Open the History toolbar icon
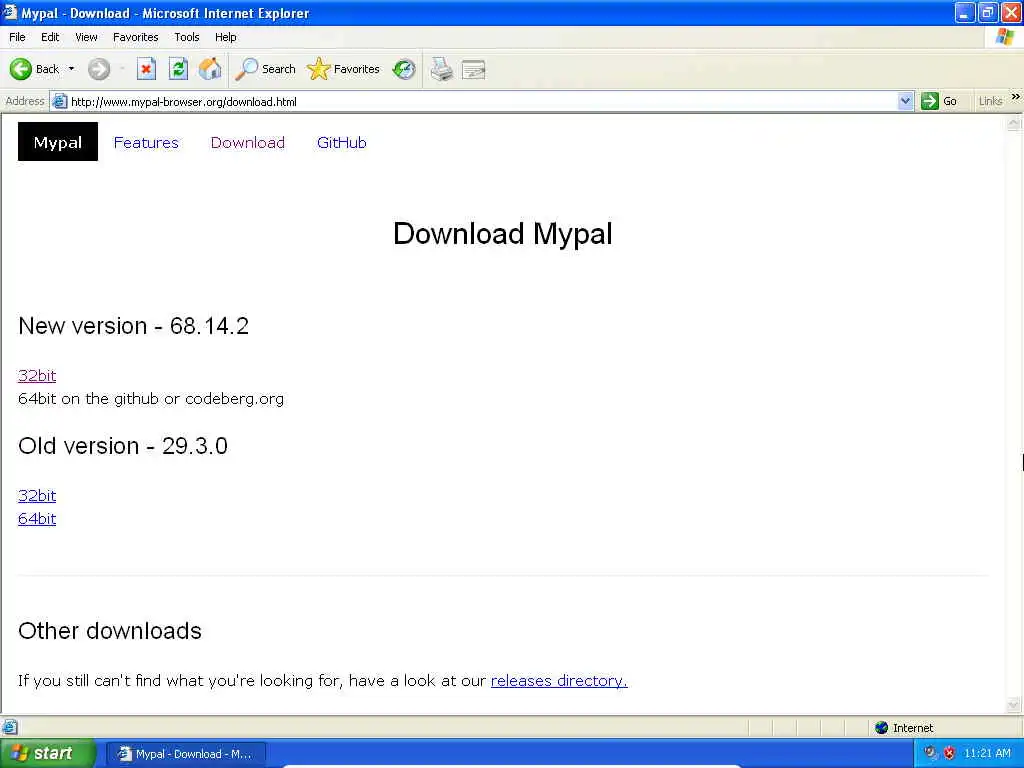Image resolution: width=1024 pixels, height=768 pixels. click(x=404, y=69)
